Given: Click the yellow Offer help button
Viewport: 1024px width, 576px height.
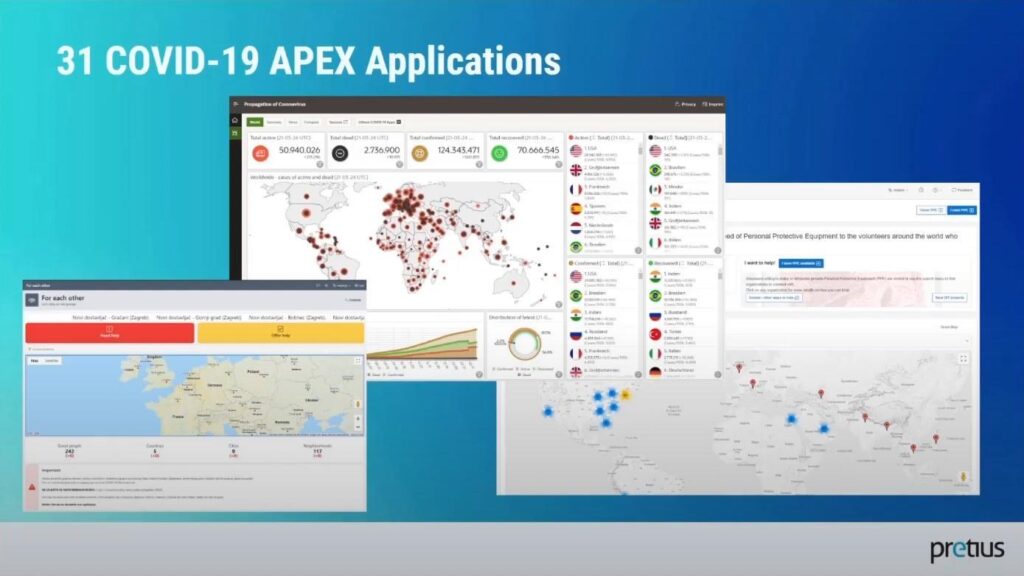Looking at the screenshot, I should click(281, 332).
